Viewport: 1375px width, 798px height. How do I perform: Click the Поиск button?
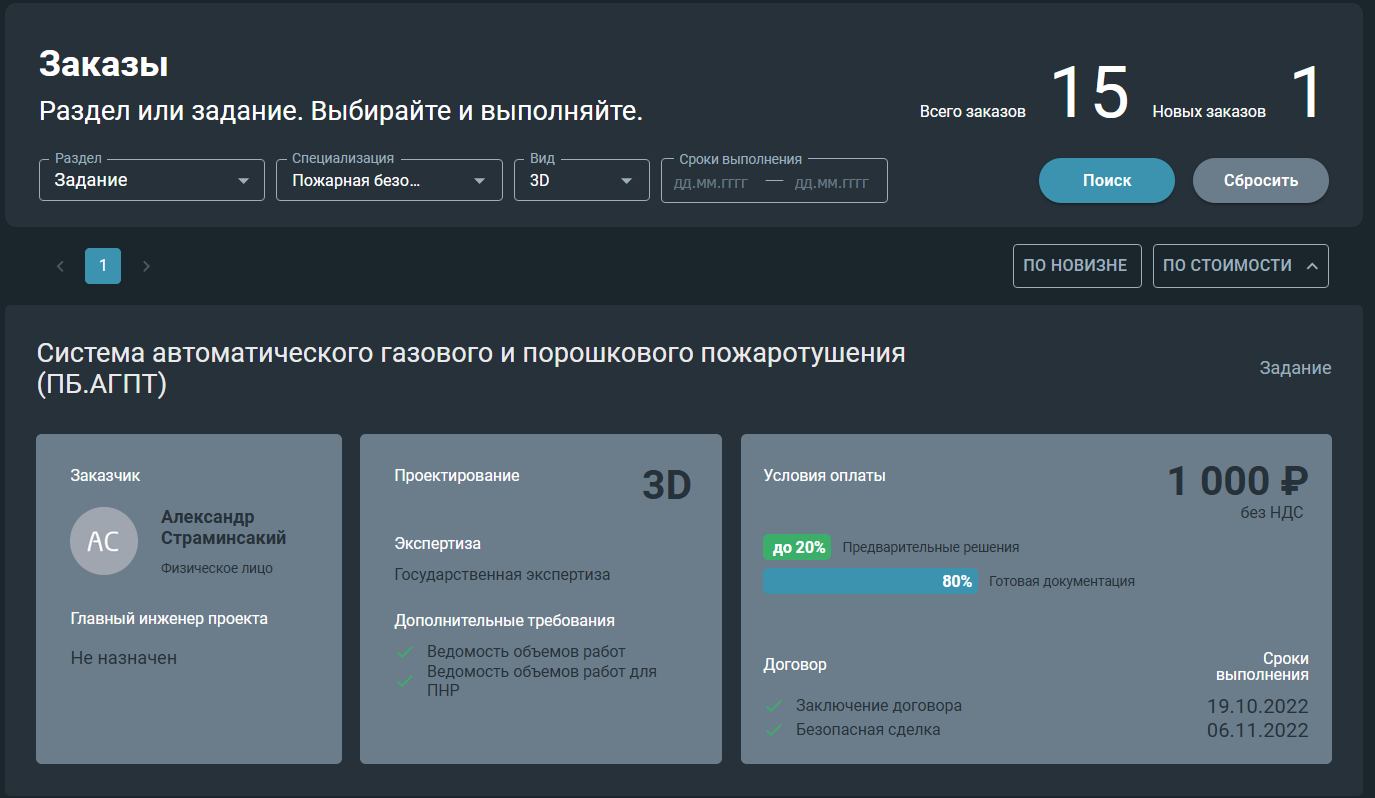click(1107, 181)
